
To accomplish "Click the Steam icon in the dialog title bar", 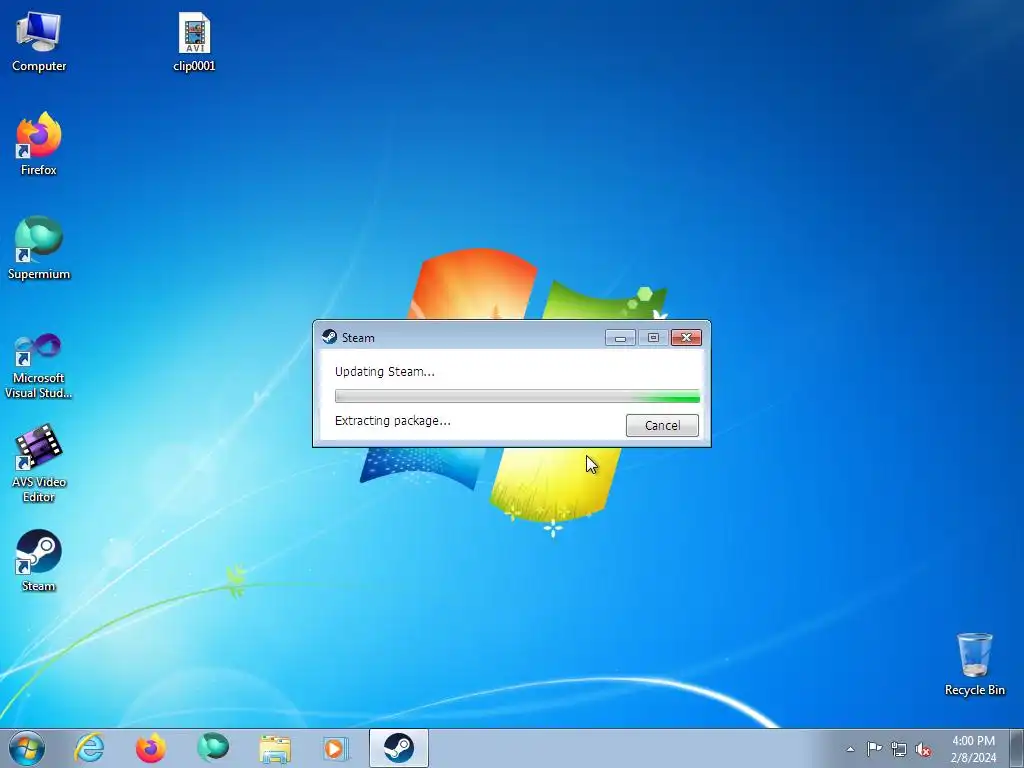I will [x=330, y=337].
